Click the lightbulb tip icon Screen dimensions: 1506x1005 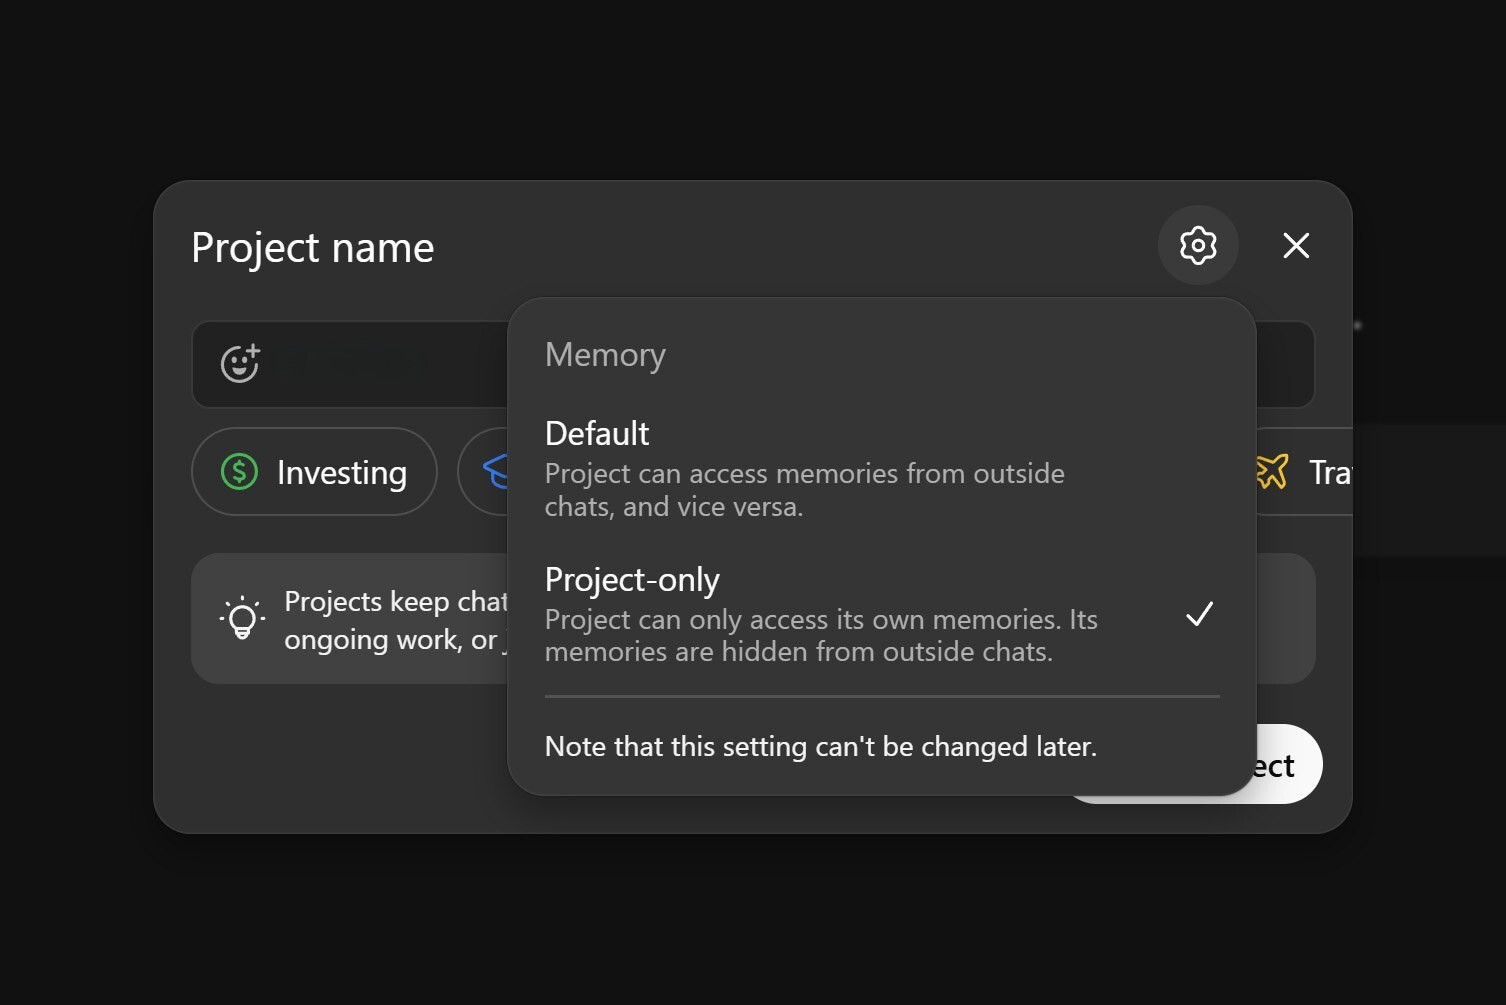pos(242,618)
